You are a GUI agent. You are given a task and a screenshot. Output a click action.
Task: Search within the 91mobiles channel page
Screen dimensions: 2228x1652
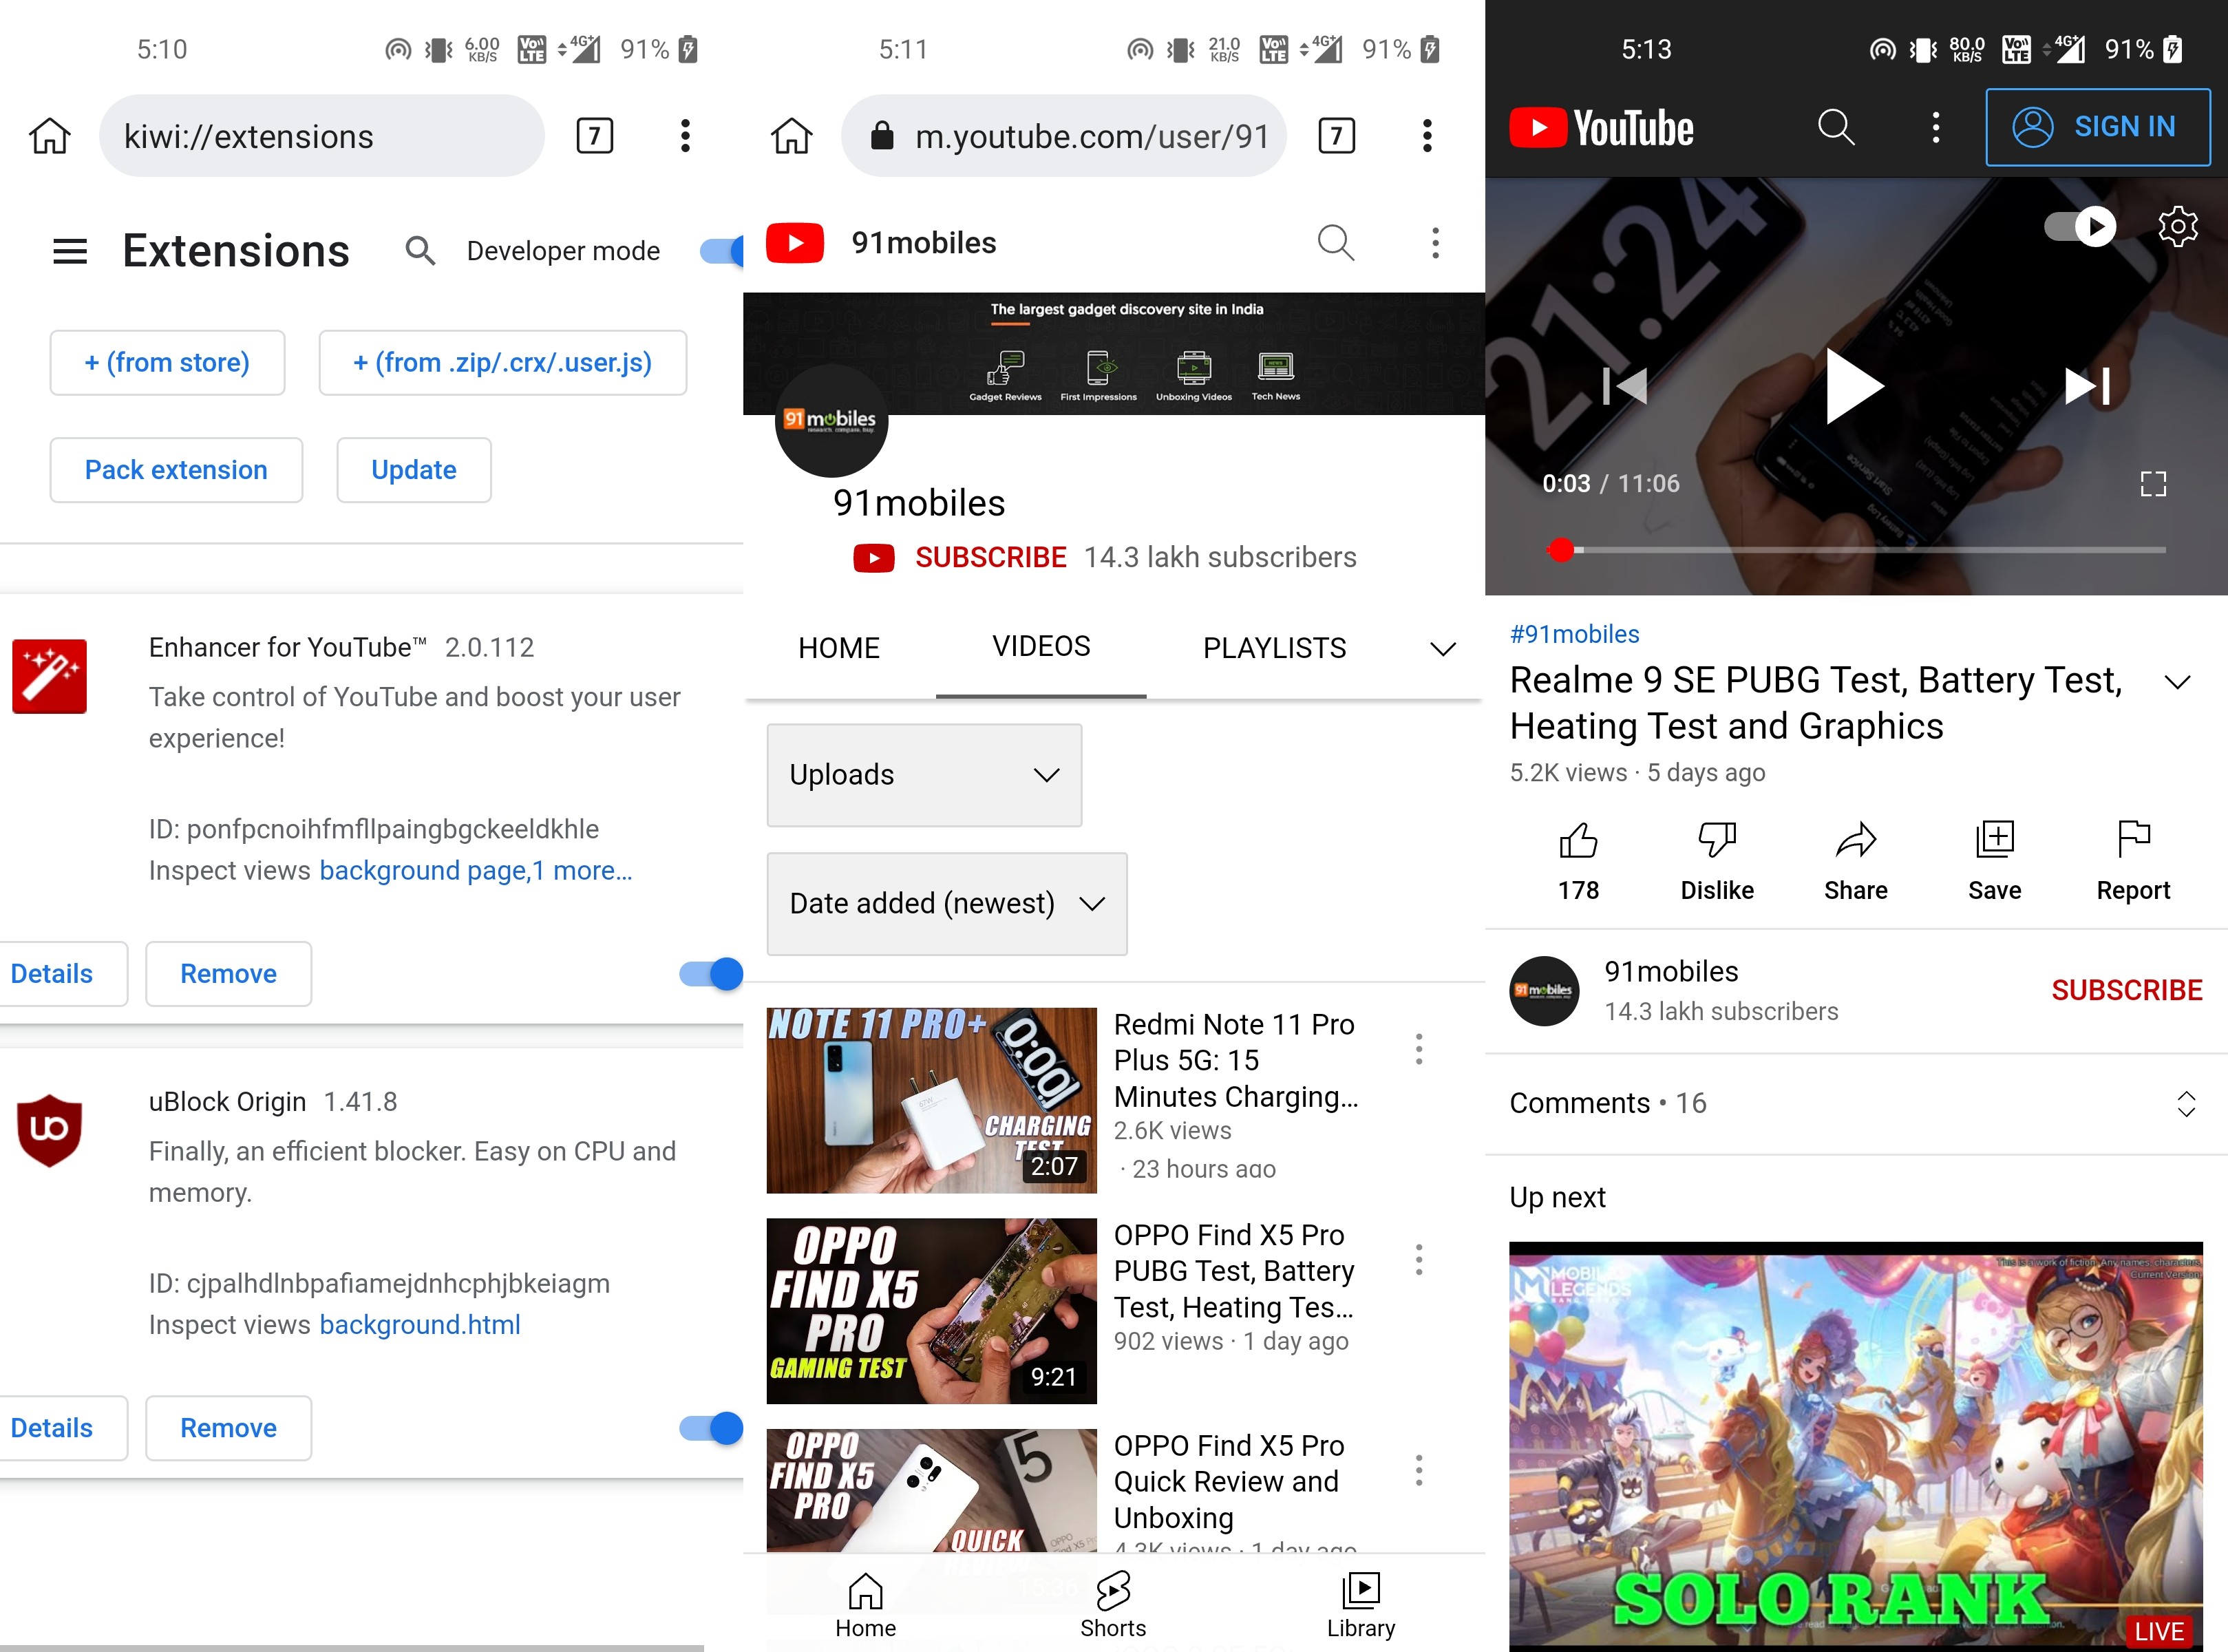click(1335, 242)
